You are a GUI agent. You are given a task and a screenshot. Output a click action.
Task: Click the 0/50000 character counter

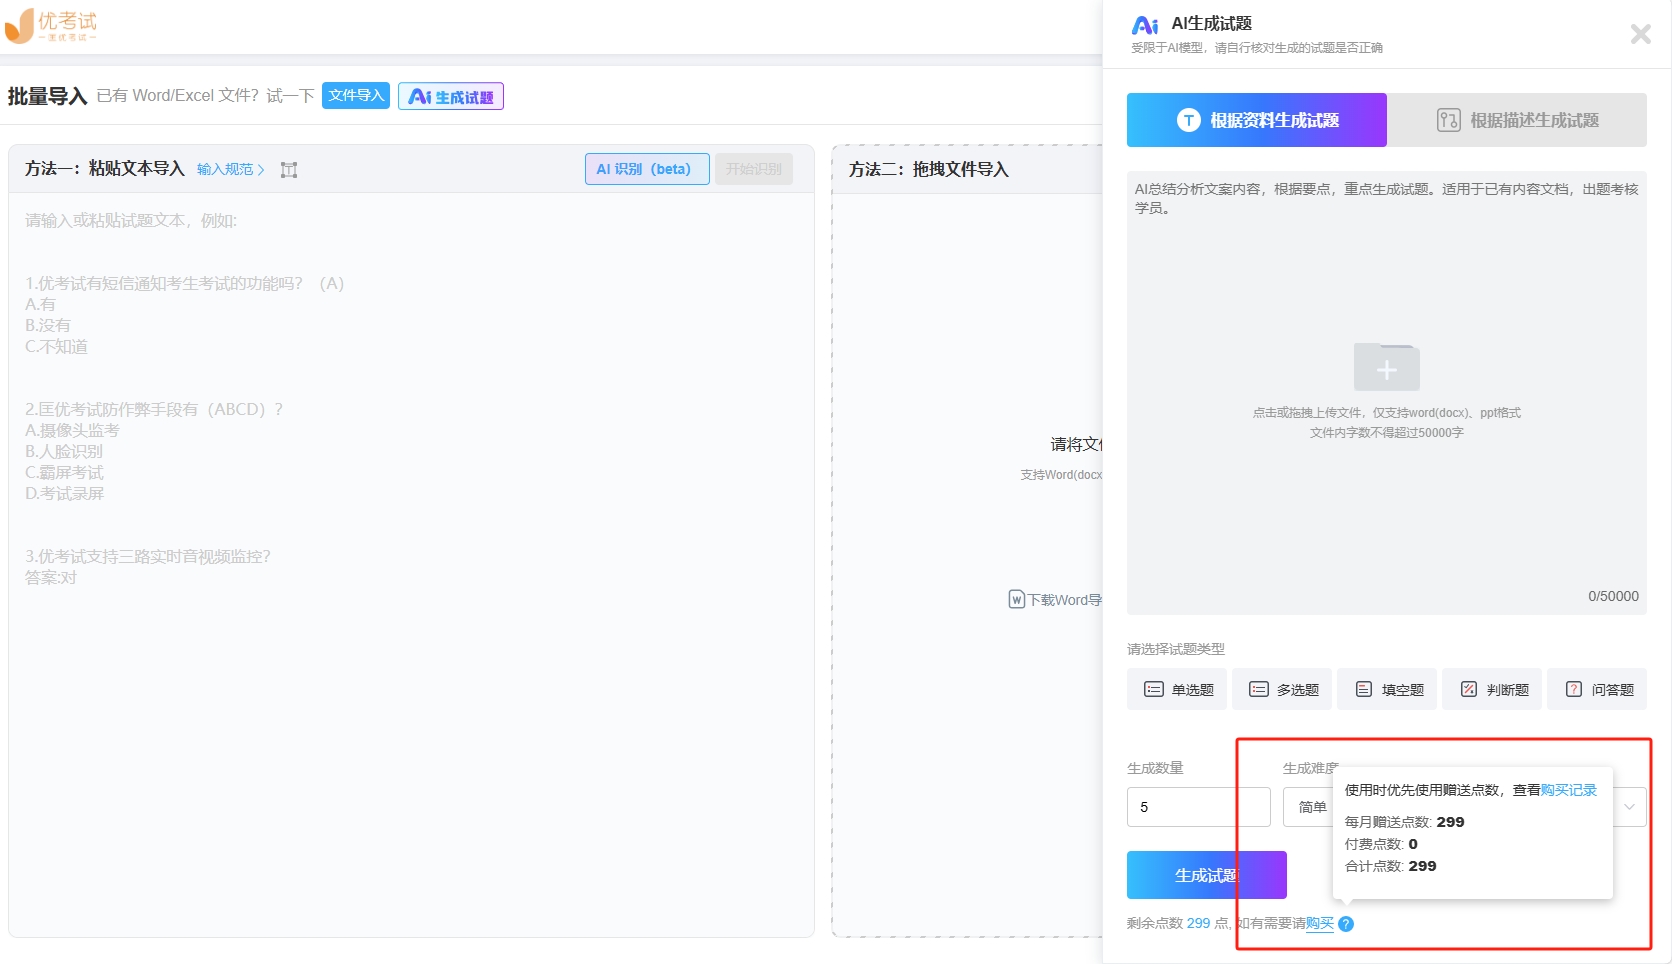click(x=1613, y=596)
